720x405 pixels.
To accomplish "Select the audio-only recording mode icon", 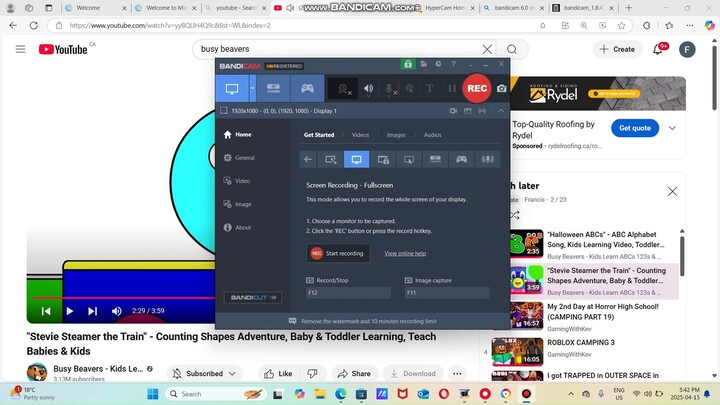I will [488, 159].
